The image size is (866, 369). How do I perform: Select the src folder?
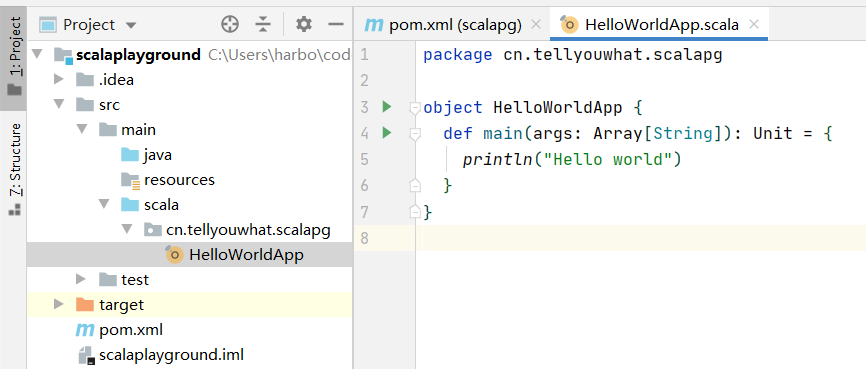pos(109,104)
